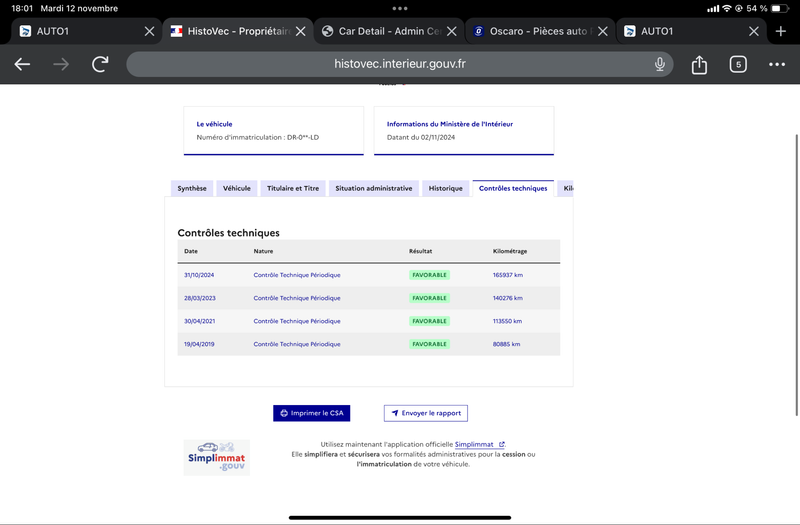The width and height of the screenshot is (800, 525).
Task: Close the first AUTO1 tab
Action: pos(149,31)
